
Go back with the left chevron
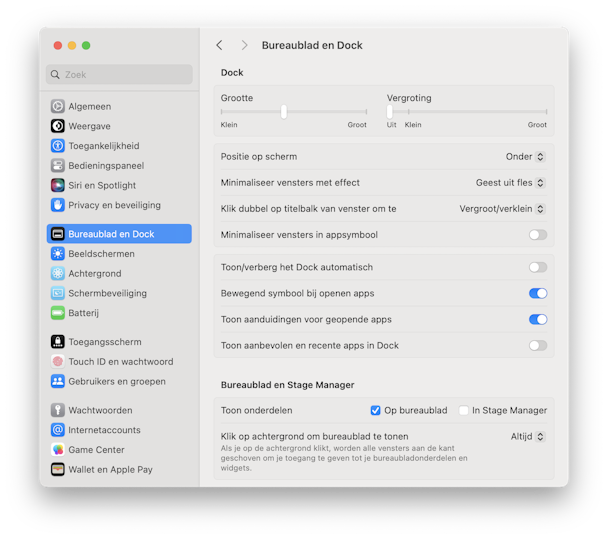(219, 45)
